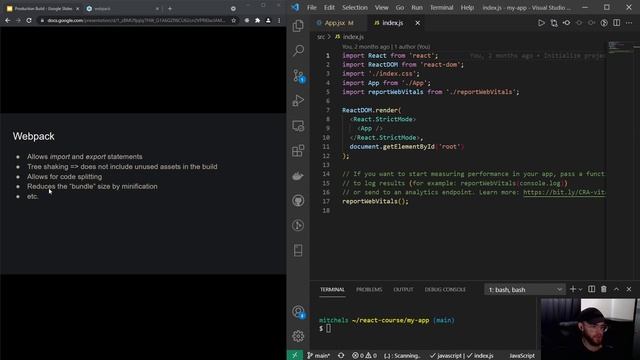Open the device preview activity bar icon

(298, 250)
